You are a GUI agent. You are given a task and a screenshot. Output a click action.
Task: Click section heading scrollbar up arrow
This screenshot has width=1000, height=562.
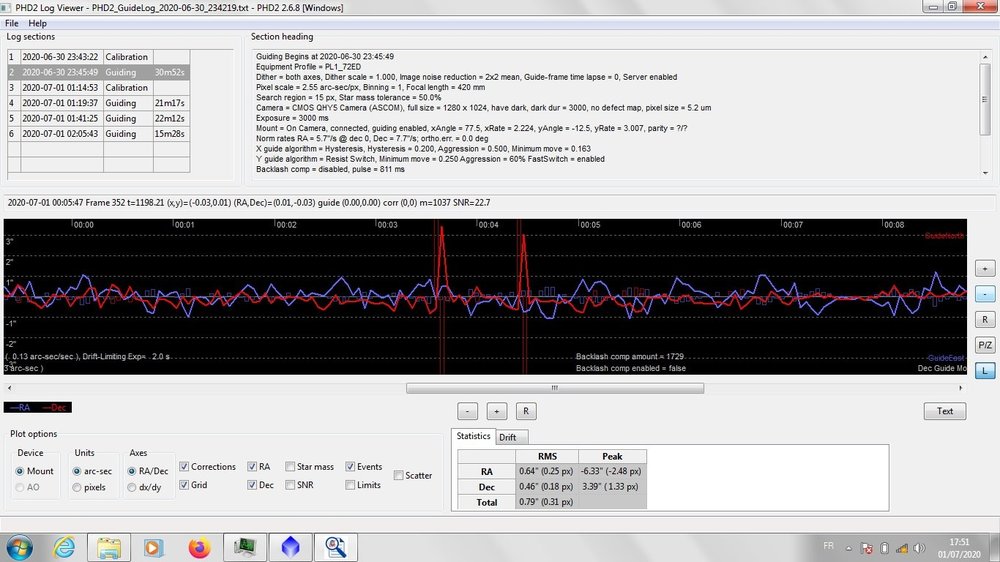coord(985,57)
